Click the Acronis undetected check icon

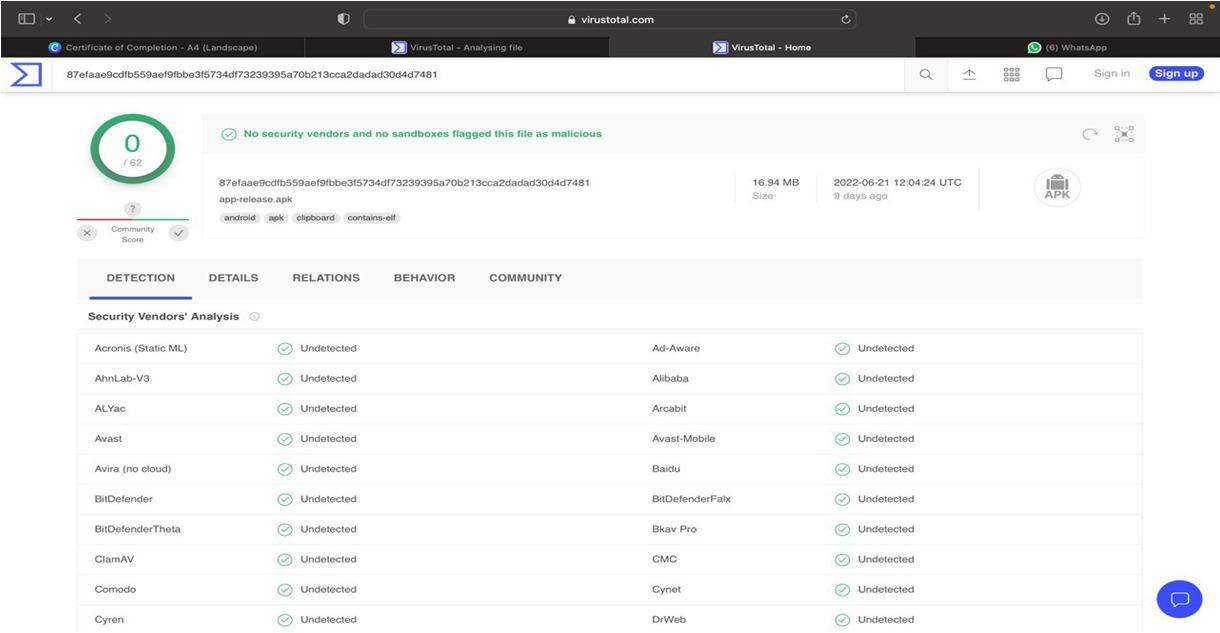pyautogui.click(x=285, y=349)
